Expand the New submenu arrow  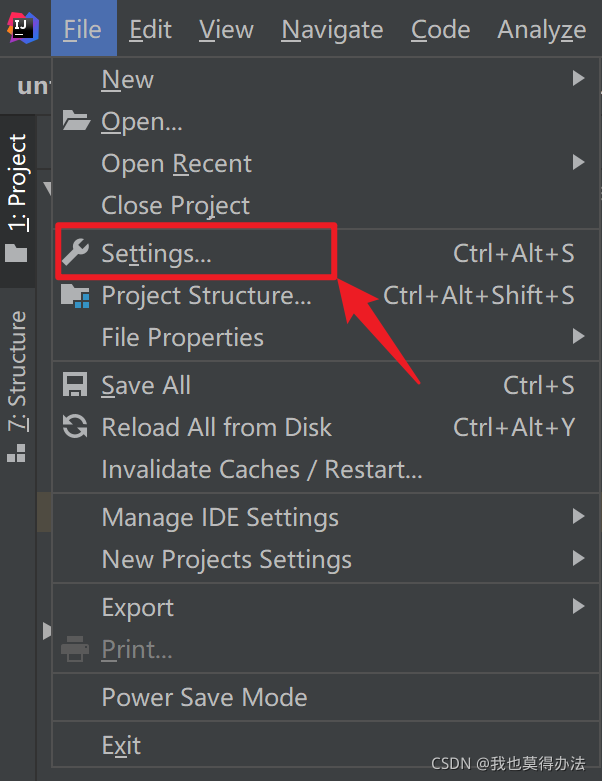[x=578, y=78]
